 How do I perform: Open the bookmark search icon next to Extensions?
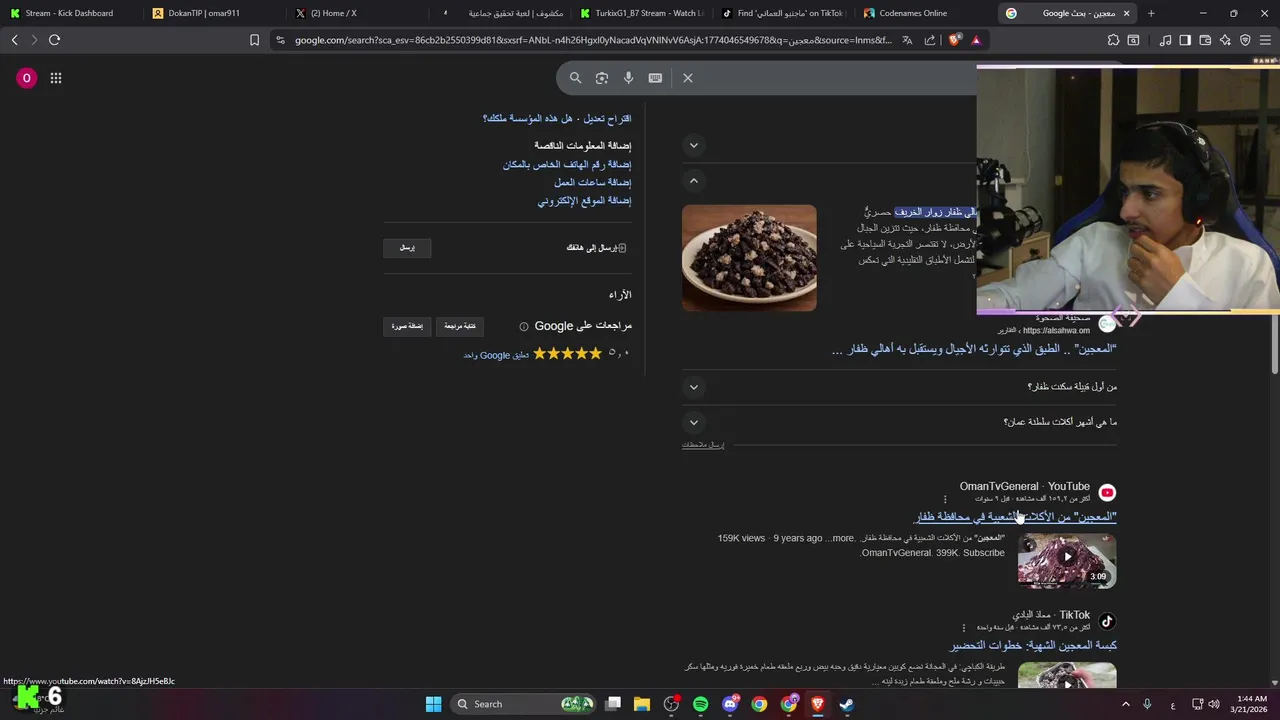[x=1133, y=40]
